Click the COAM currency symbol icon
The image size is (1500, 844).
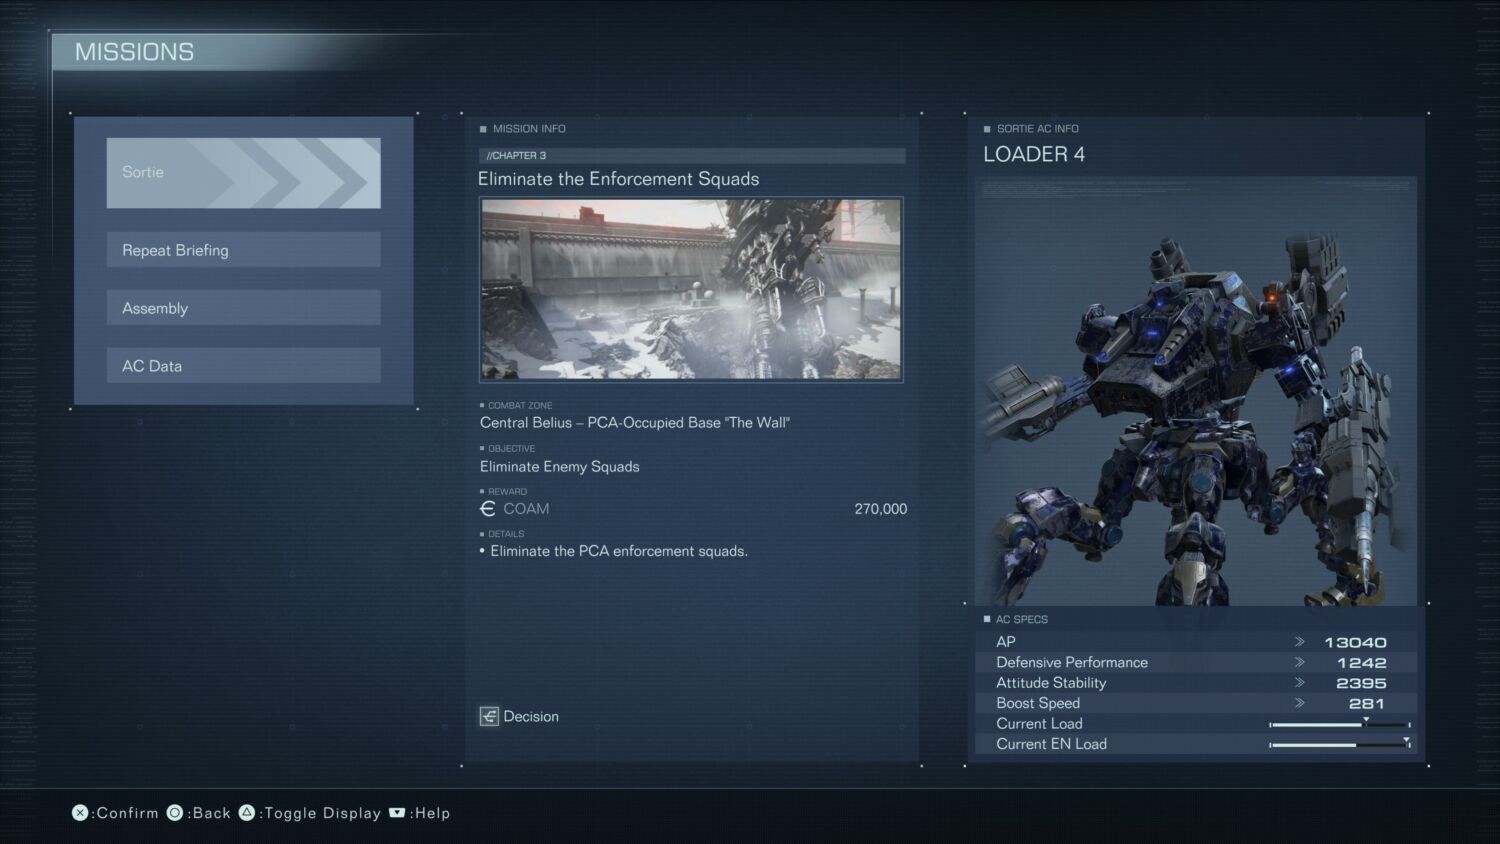[x=488, y=509]
